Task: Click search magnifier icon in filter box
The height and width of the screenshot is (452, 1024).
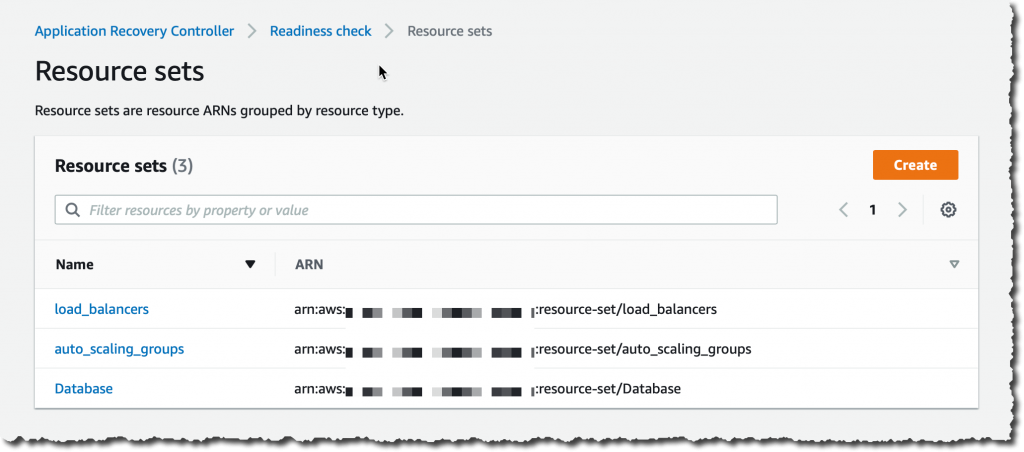Action: [73, 210]
